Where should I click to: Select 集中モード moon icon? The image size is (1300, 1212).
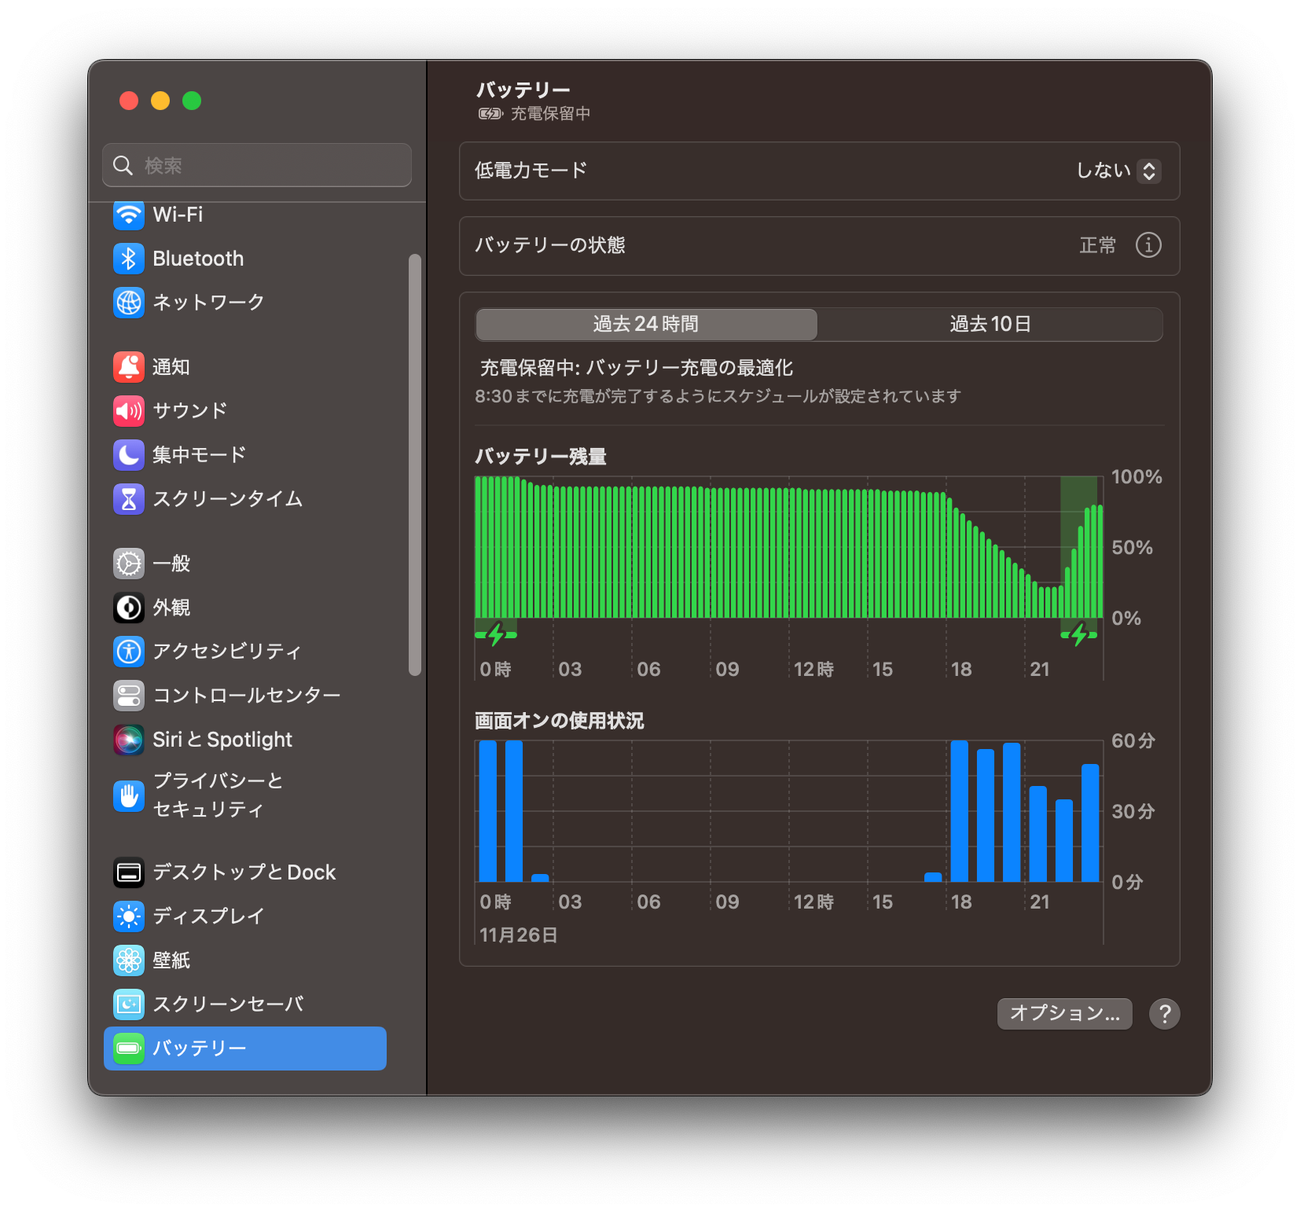pyautogui.click(x=129, y=455)
